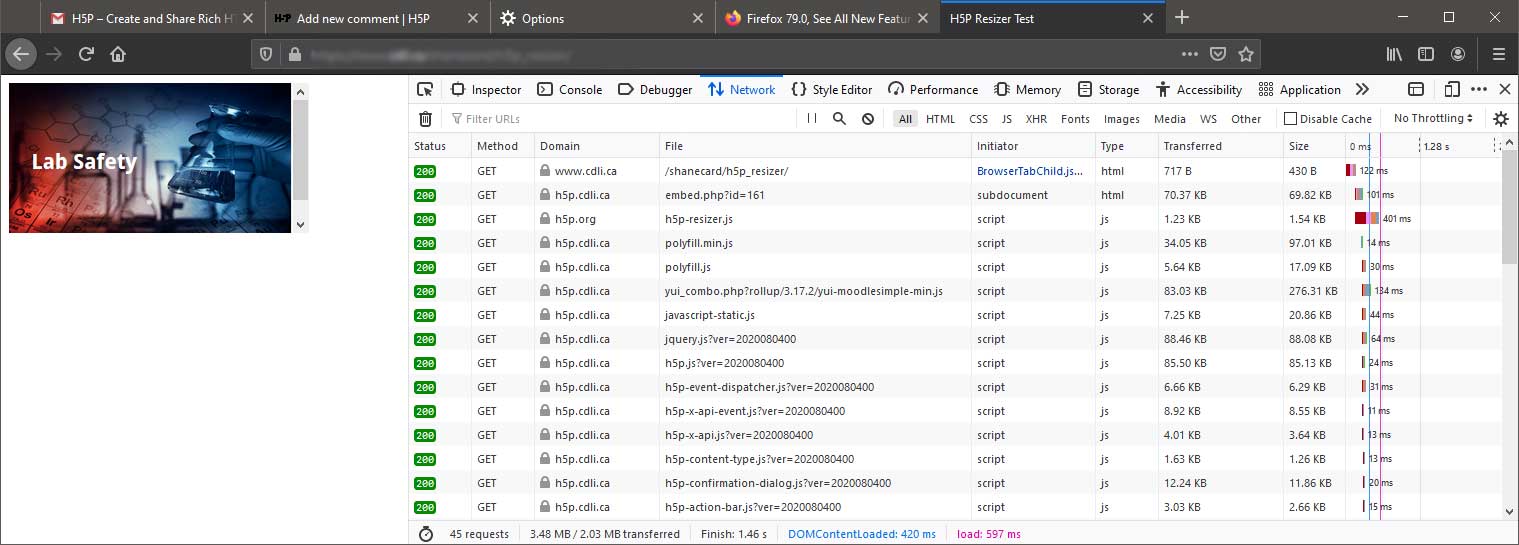Filter requests by JS

coord(1006,118)
